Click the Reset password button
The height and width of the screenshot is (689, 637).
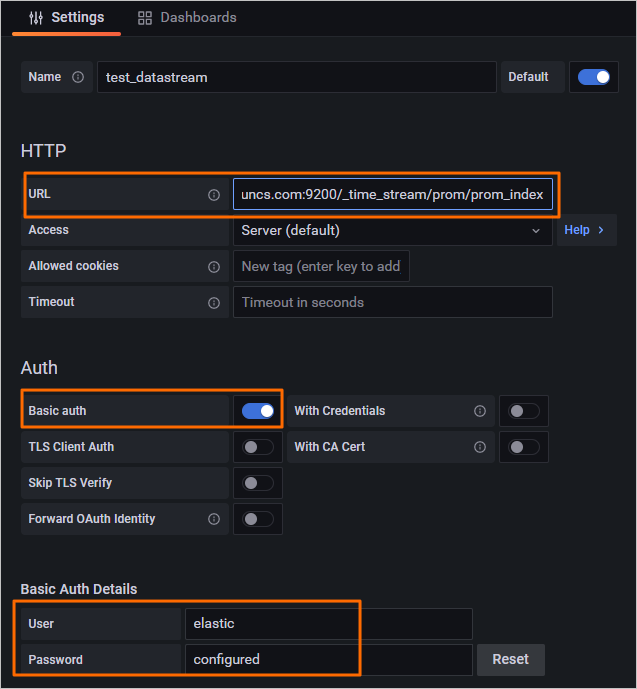(510, 659)
